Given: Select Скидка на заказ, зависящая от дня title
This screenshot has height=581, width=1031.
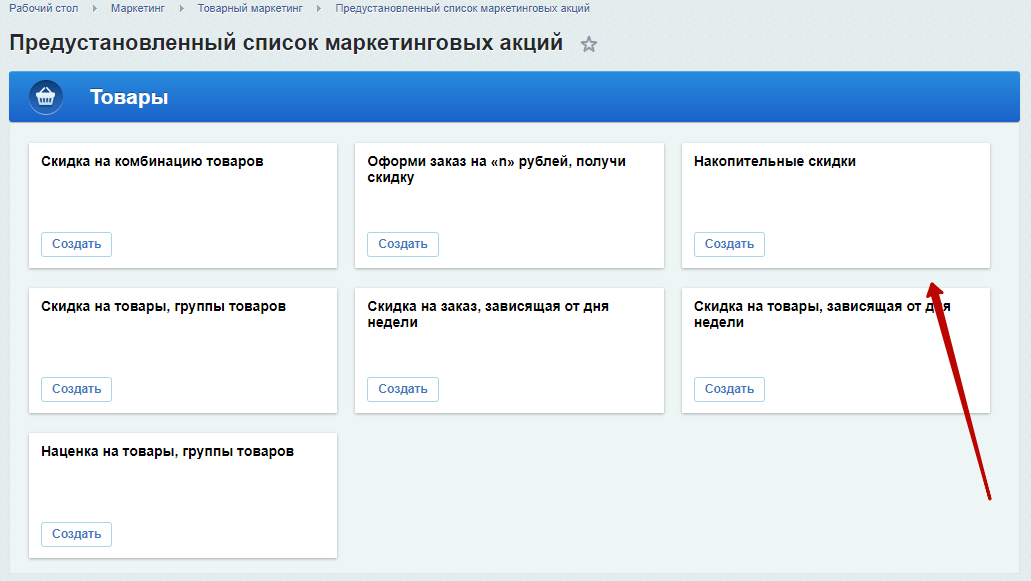Looking at the screenshot, I should click(x=488, y=314).
